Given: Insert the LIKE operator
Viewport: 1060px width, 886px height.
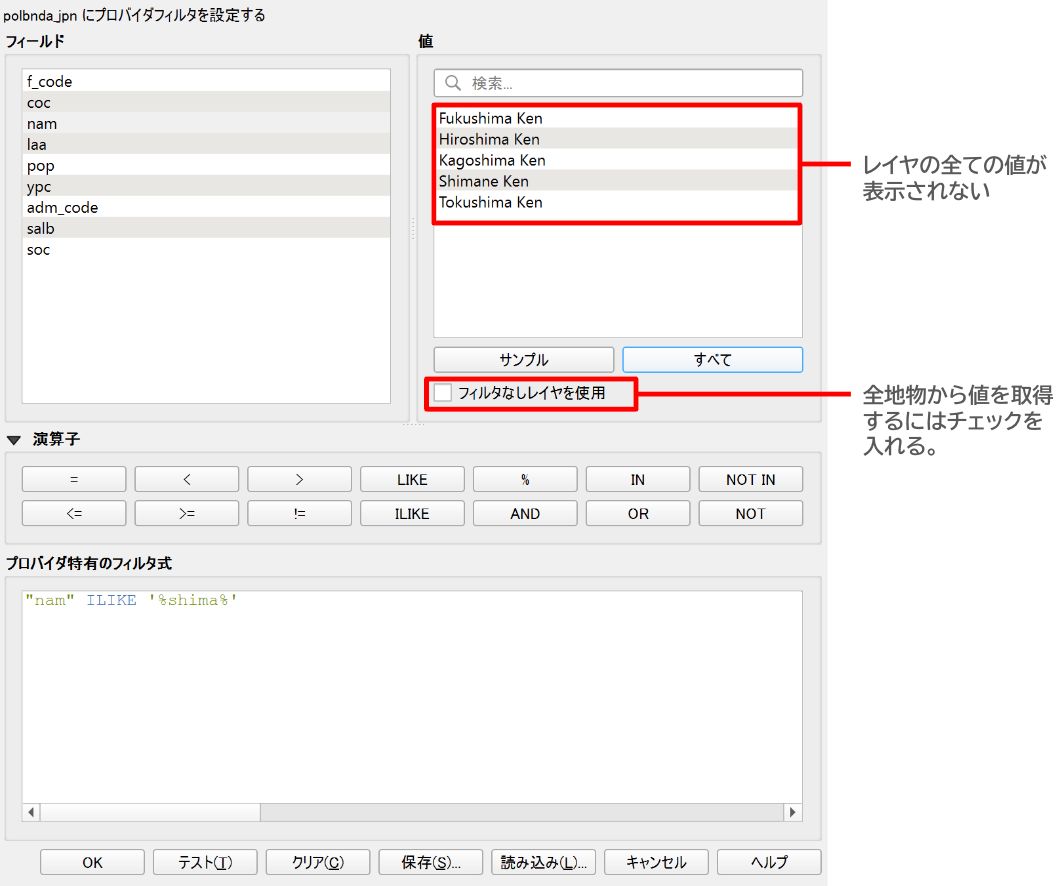Looking at the screenshot, I should tap(412, 479).
